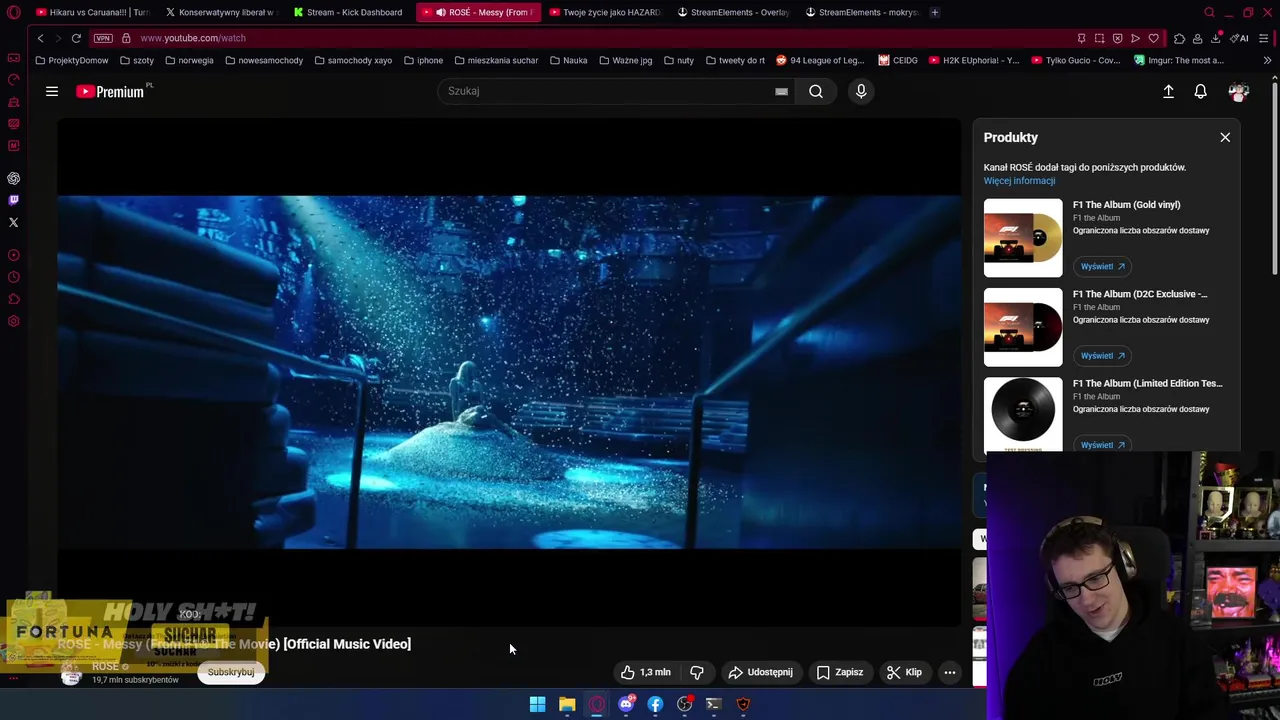
Task: Click Wyświetl for F1 The Album Gold vinyl
Action: click(1102, 266)
